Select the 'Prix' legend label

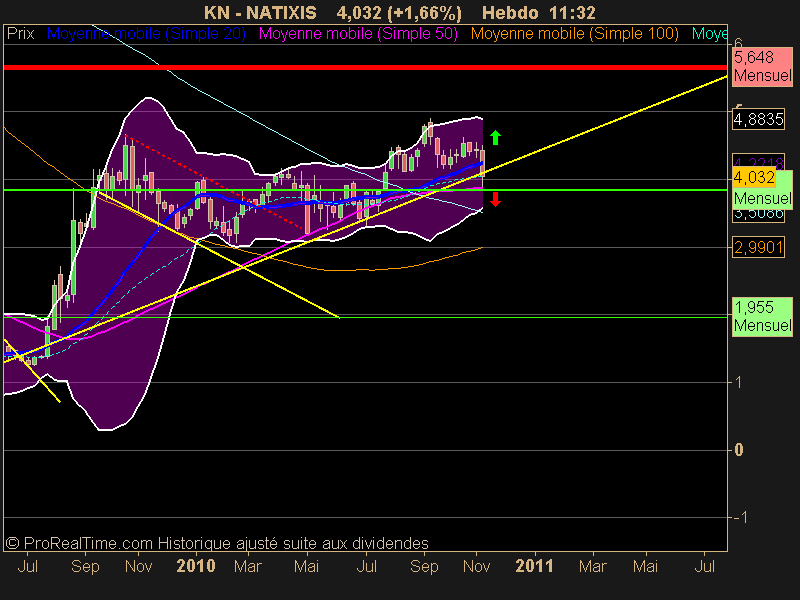tap(20, 34)
